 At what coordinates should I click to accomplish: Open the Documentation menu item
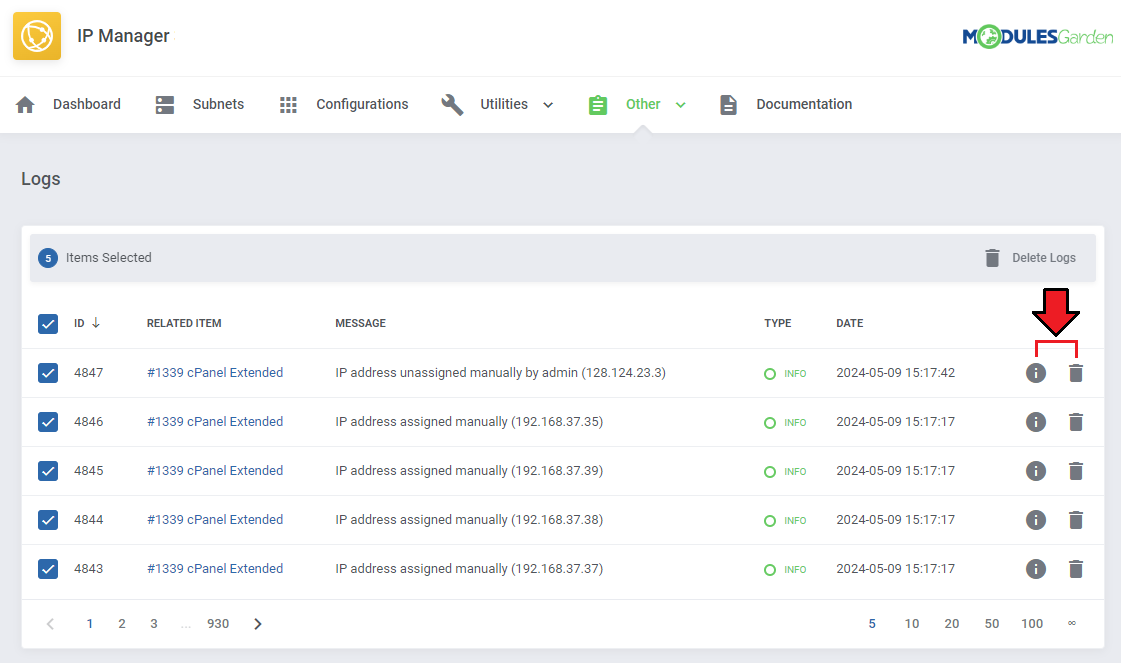click(x=804, y=104)
